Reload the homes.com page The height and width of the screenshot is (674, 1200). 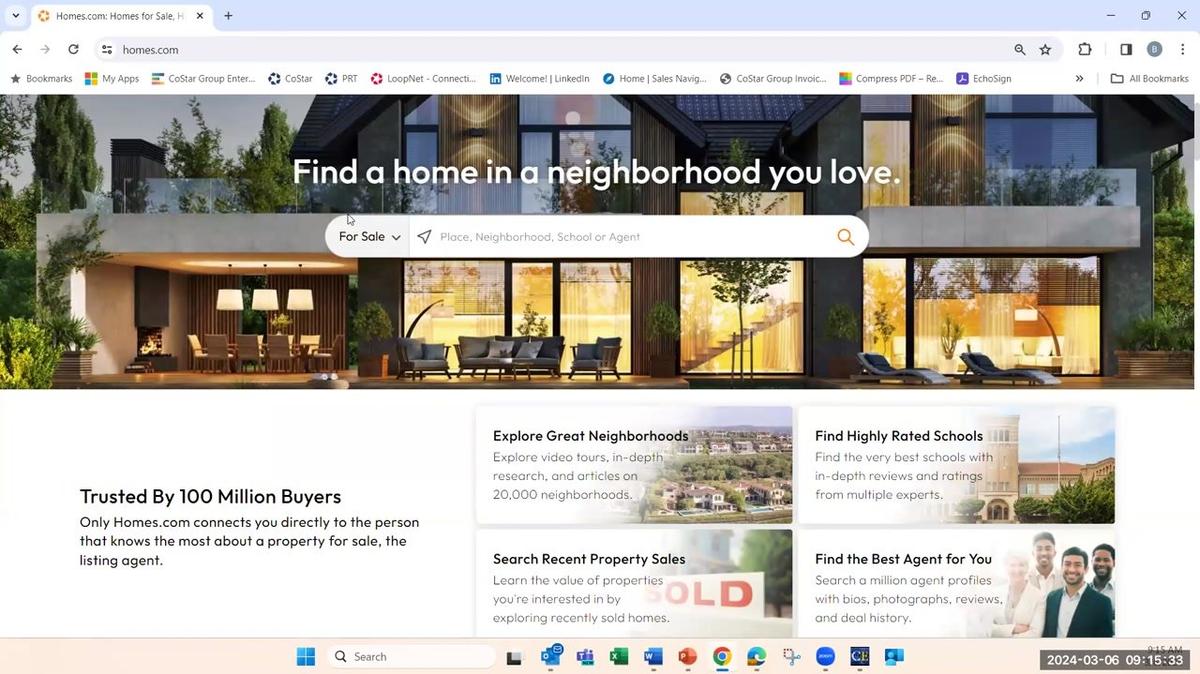point(73,49)
